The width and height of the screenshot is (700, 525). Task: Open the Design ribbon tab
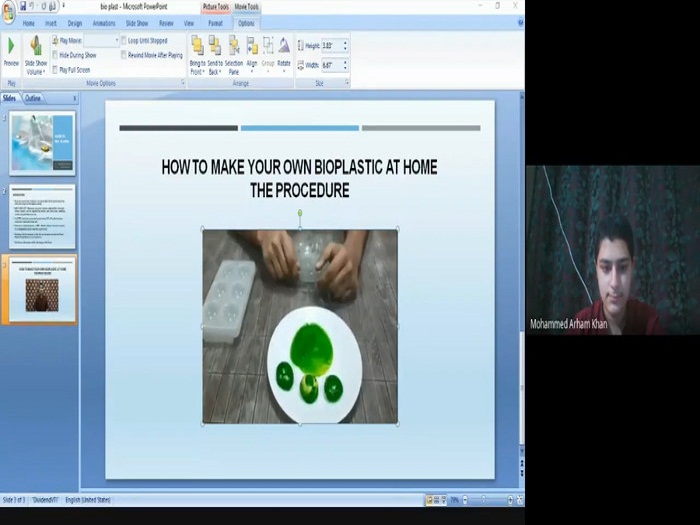coord(75,23)
